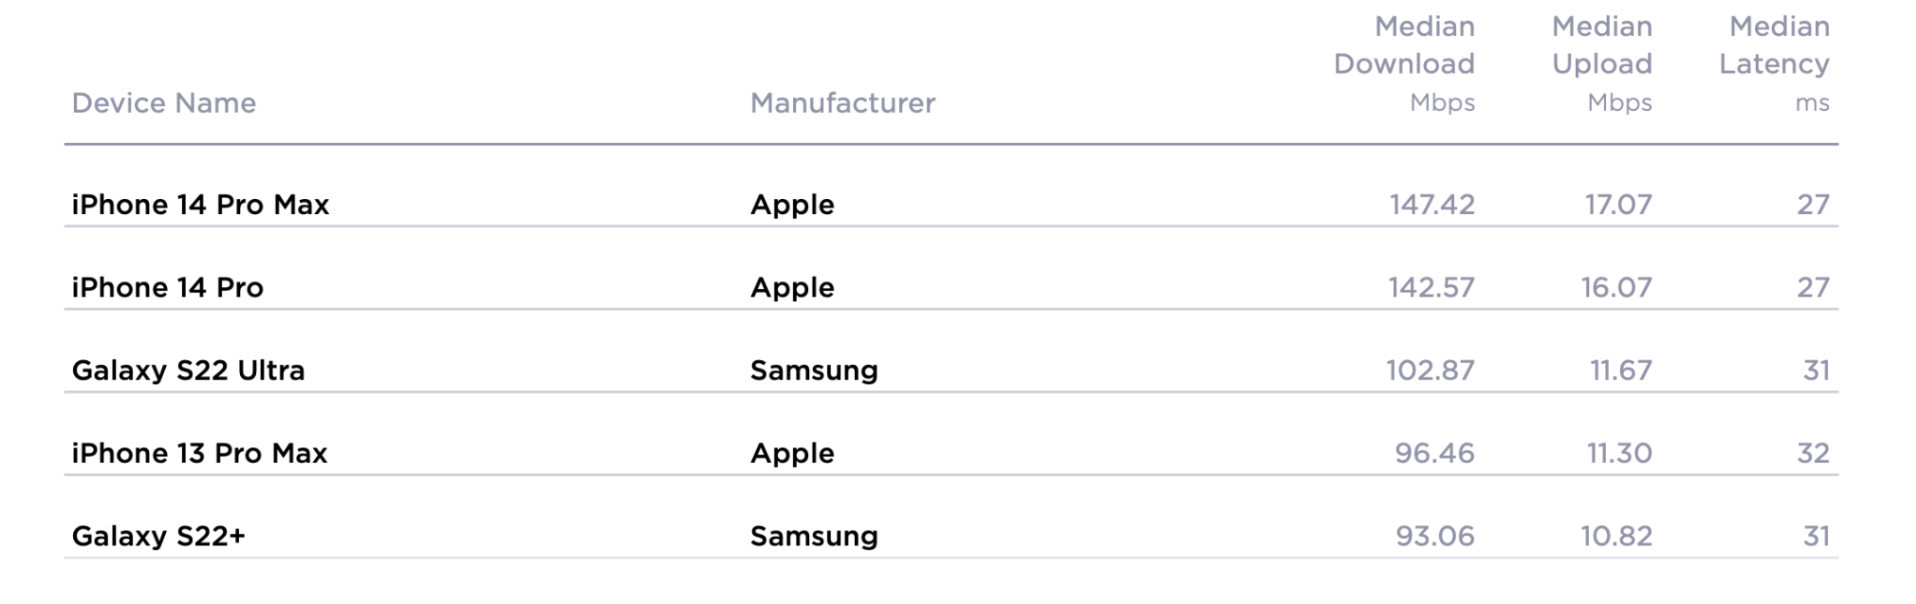Click the iPhone 14 Pro device name
1916x604 pixels.
167,288
